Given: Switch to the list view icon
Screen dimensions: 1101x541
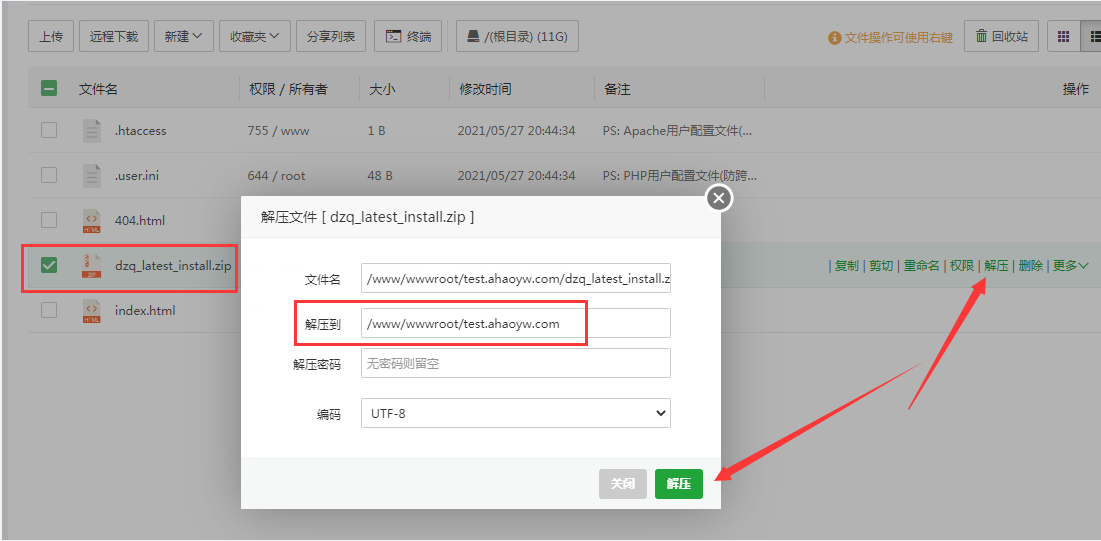Looking at the screenshot, I should pos(1091,37).
